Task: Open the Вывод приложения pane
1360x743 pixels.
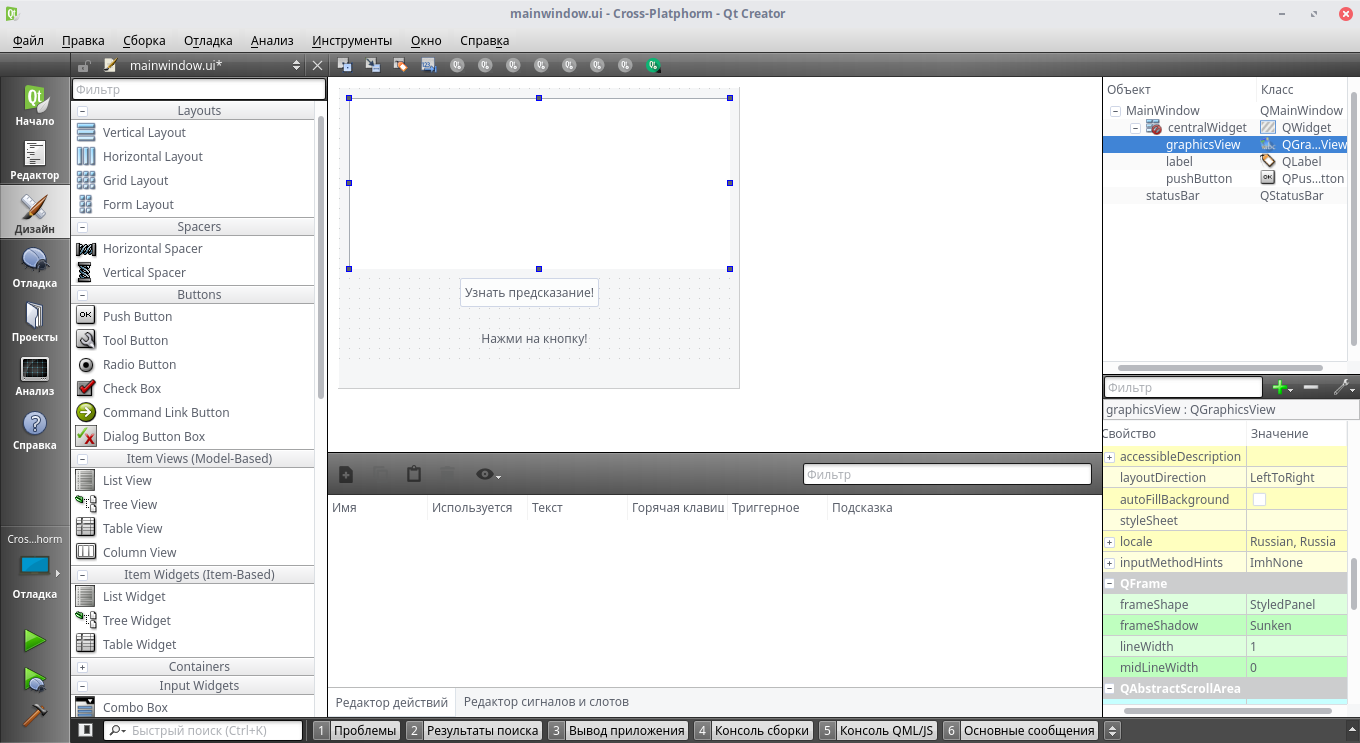Action: pyautogui.click(x=618, y=731)
